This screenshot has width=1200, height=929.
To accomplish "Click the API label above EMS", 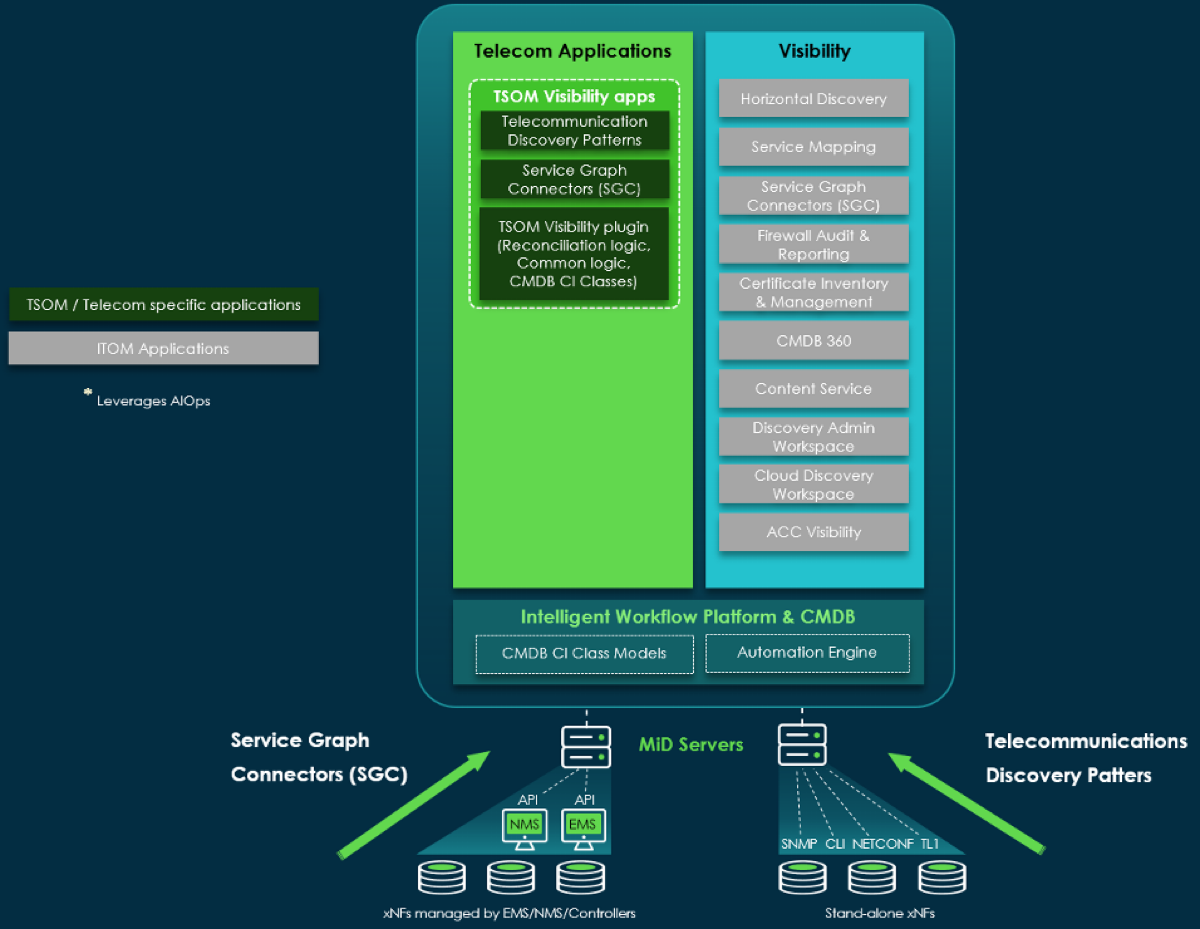I will pyautogui.click(x=585, y=800).
